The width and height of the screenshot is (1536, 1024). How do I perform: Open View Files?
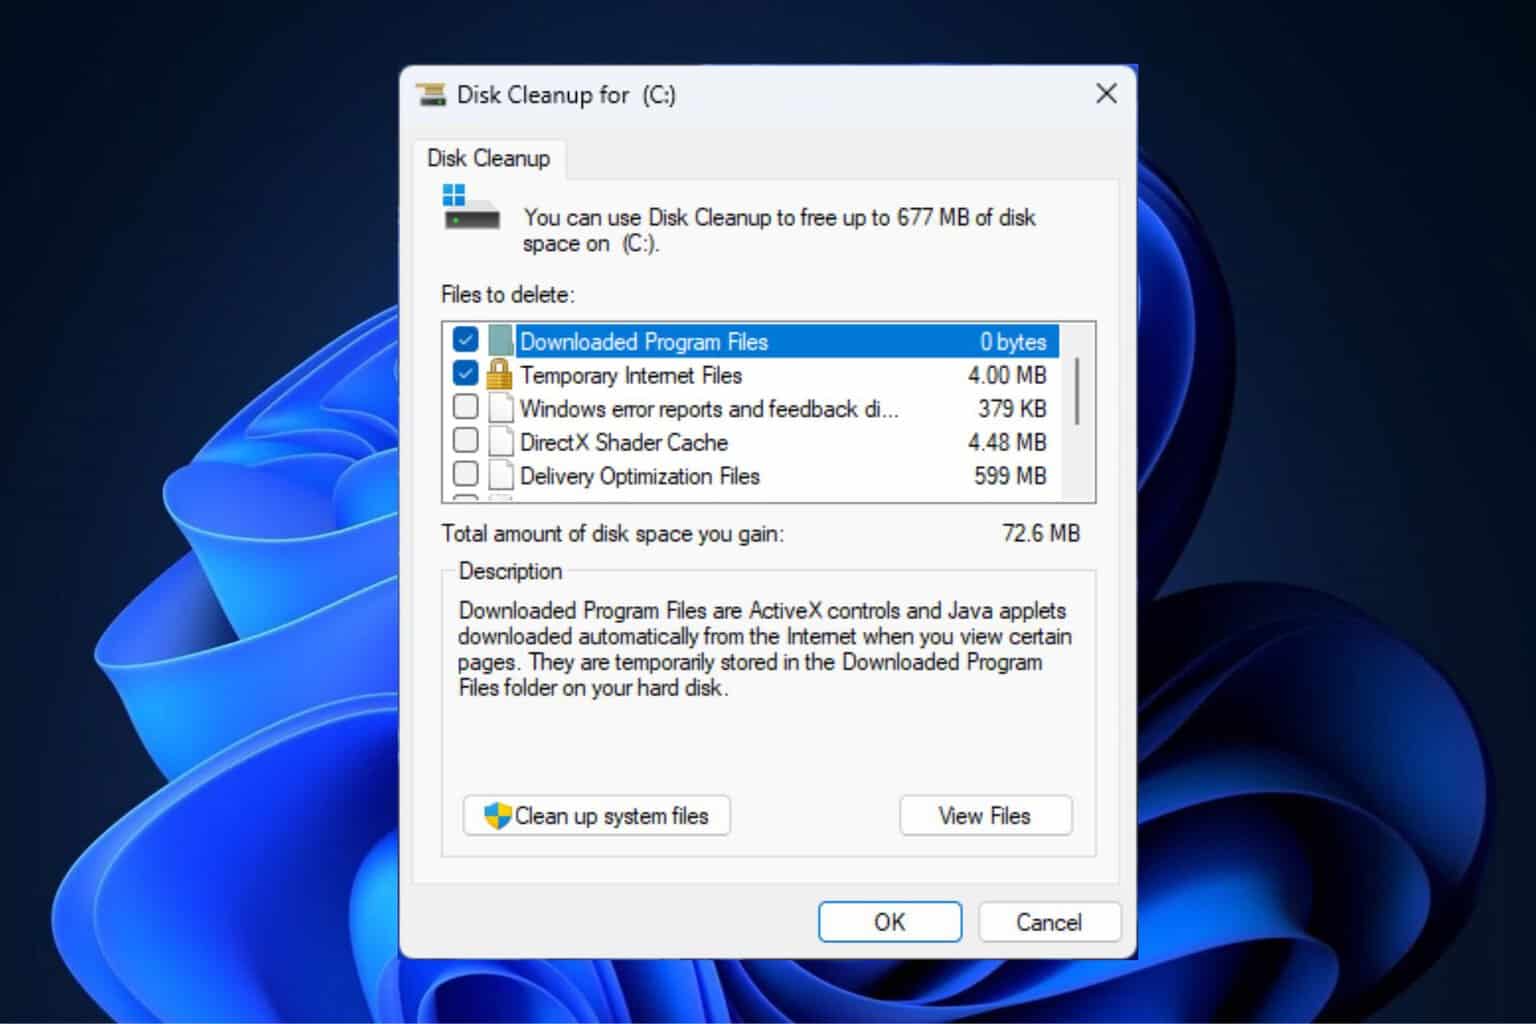pyautogui.click(x=985, y=815)
